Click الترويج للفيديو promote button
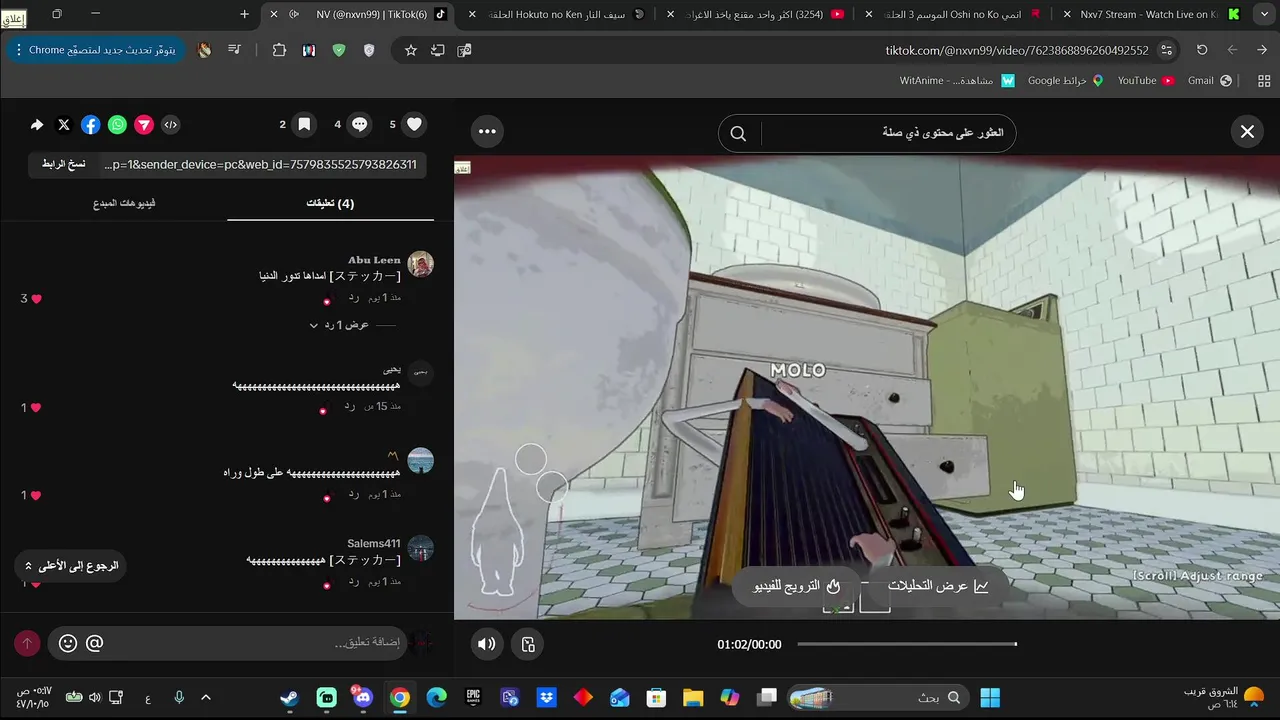 pyautogui.click(x=797, y=586)
